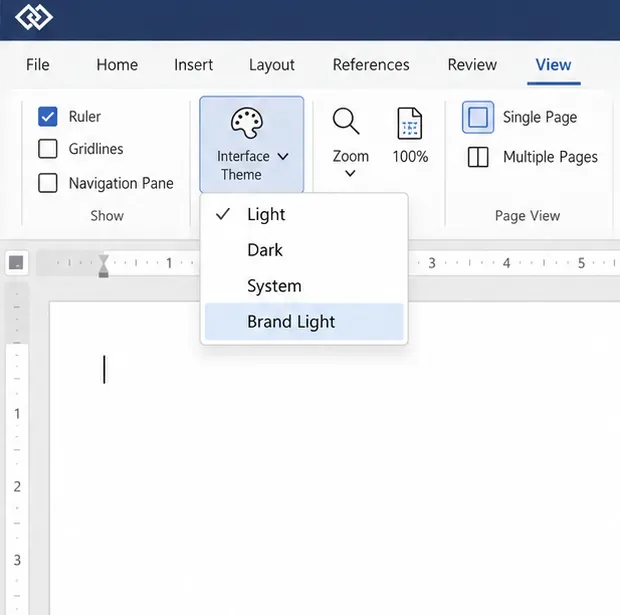
Task: Uncheck the Ruler checkbox
Action: [47, 117]
